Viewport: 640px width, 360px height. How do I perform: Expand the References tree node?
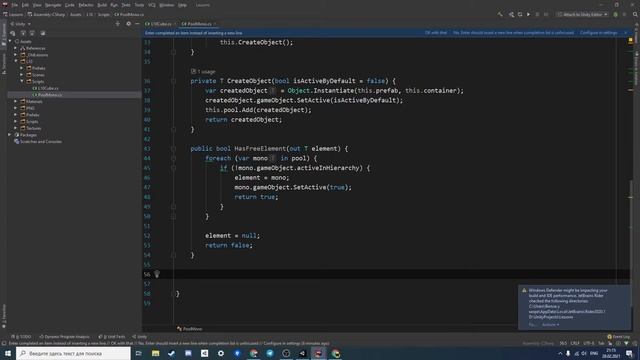tap(16, 48)
